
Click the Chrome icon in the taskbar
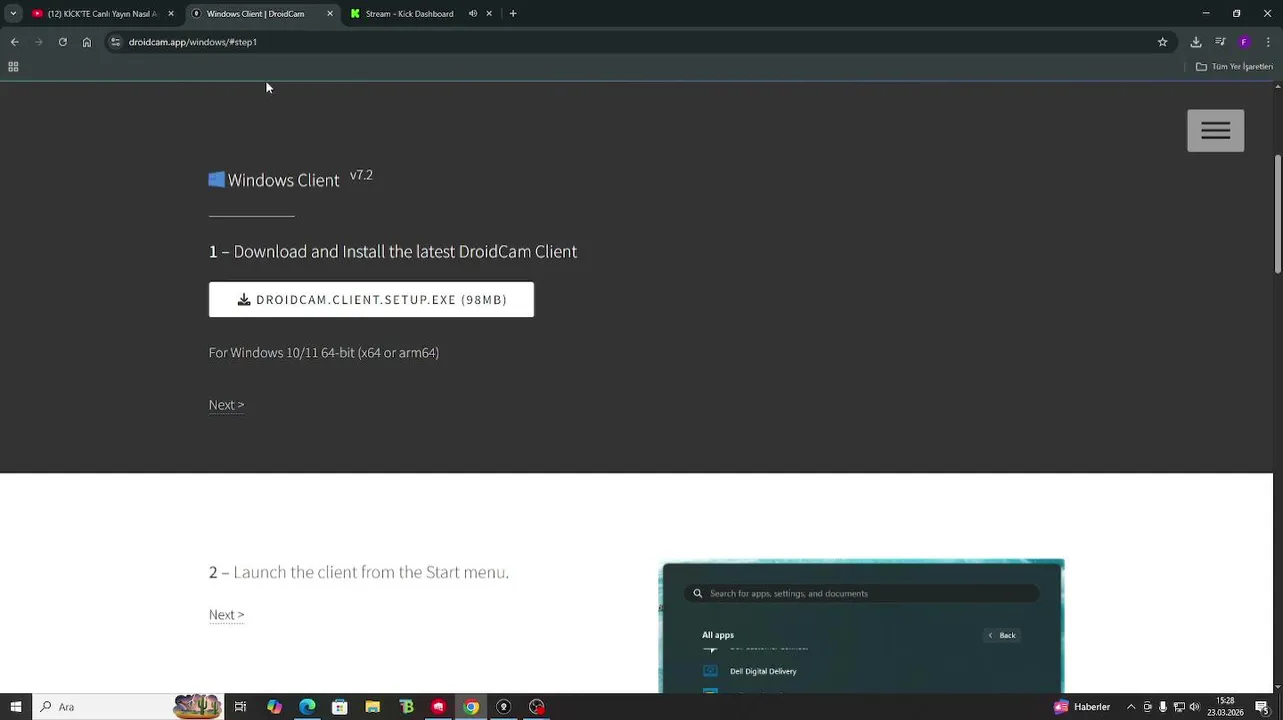[471, 707]
